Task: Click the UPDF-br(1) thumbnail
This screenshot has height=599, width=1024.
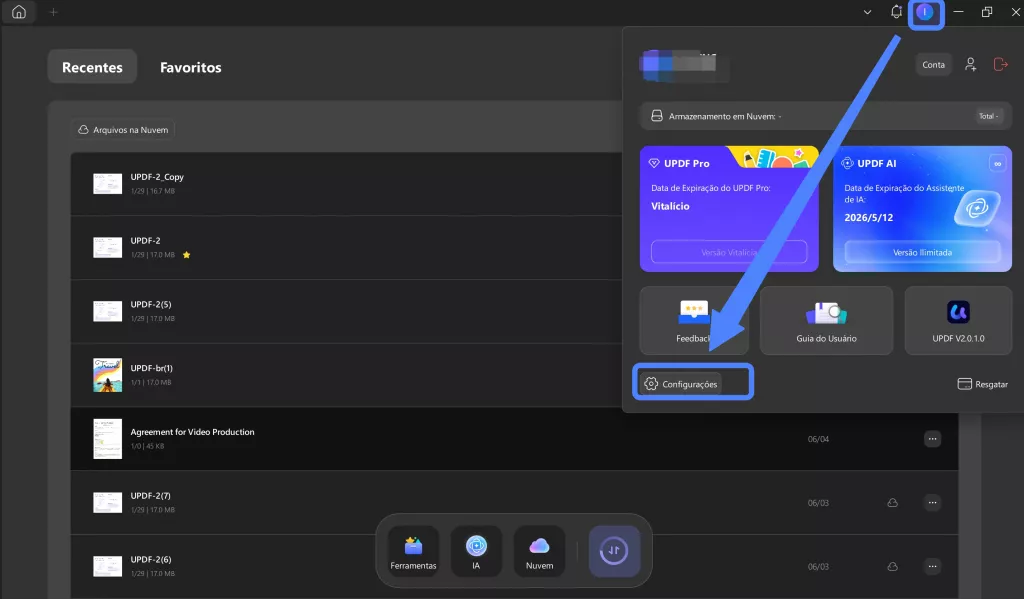Action: point(108,375)
